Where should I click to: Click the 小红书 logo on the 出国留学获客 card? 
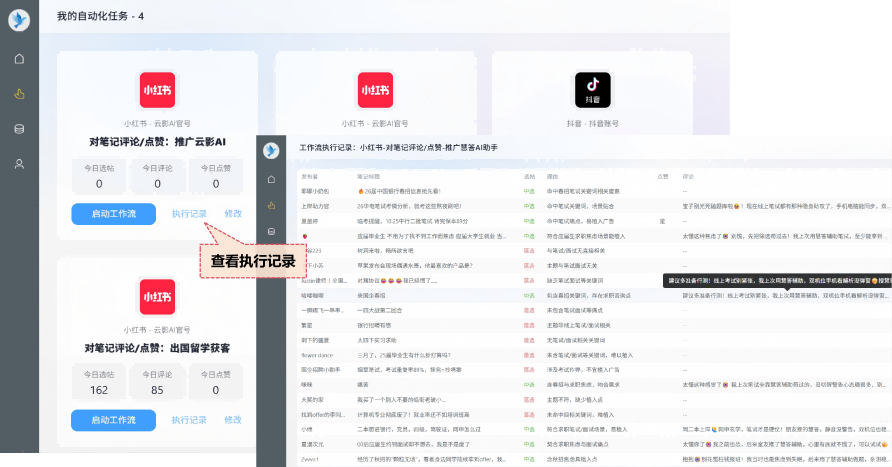pyautogui.click(x=156, y=296)
